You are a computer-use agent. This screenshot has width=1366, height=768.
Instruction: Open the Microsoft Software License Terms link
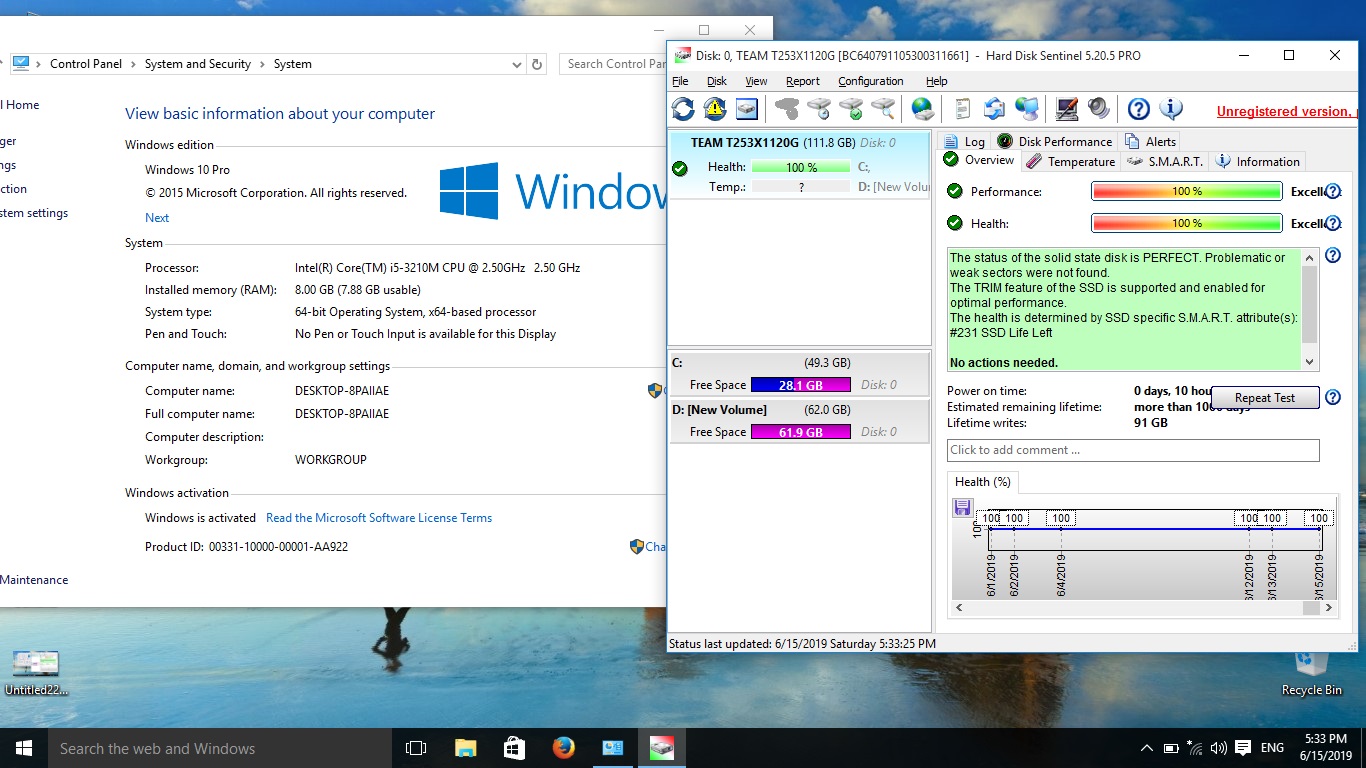379,518
